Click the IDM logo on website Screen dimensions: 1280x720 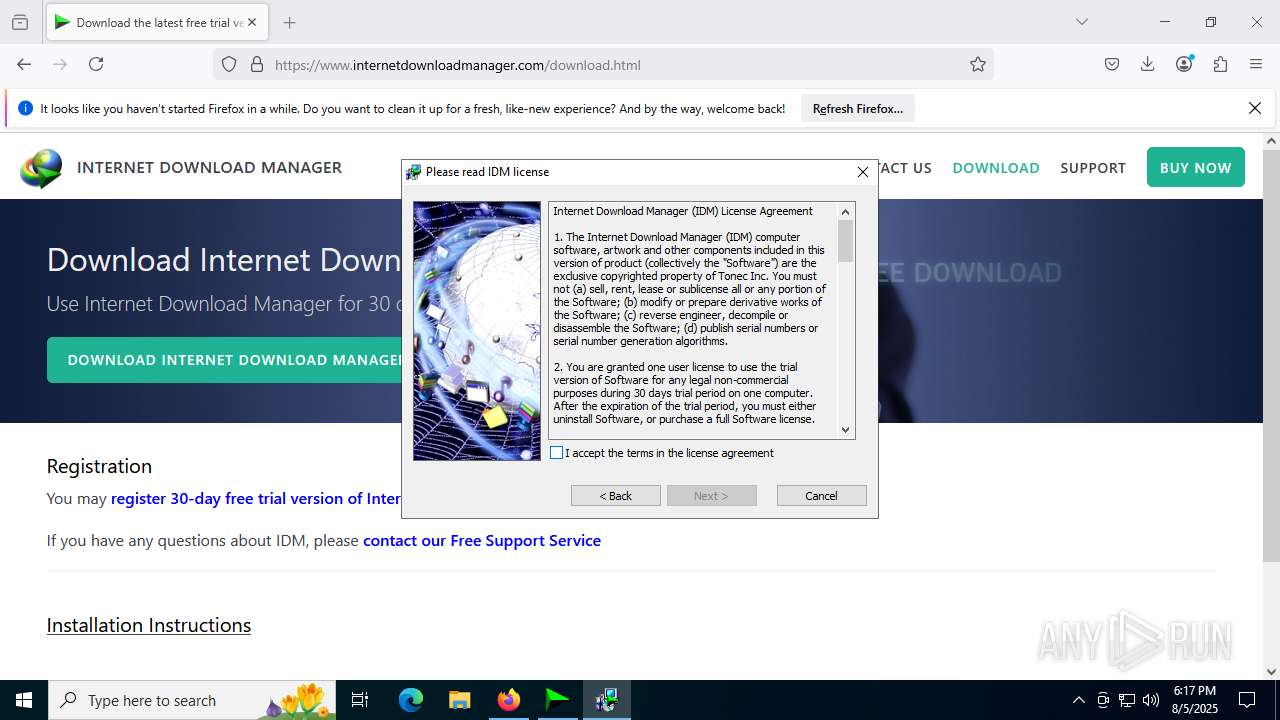coord(41,168)
